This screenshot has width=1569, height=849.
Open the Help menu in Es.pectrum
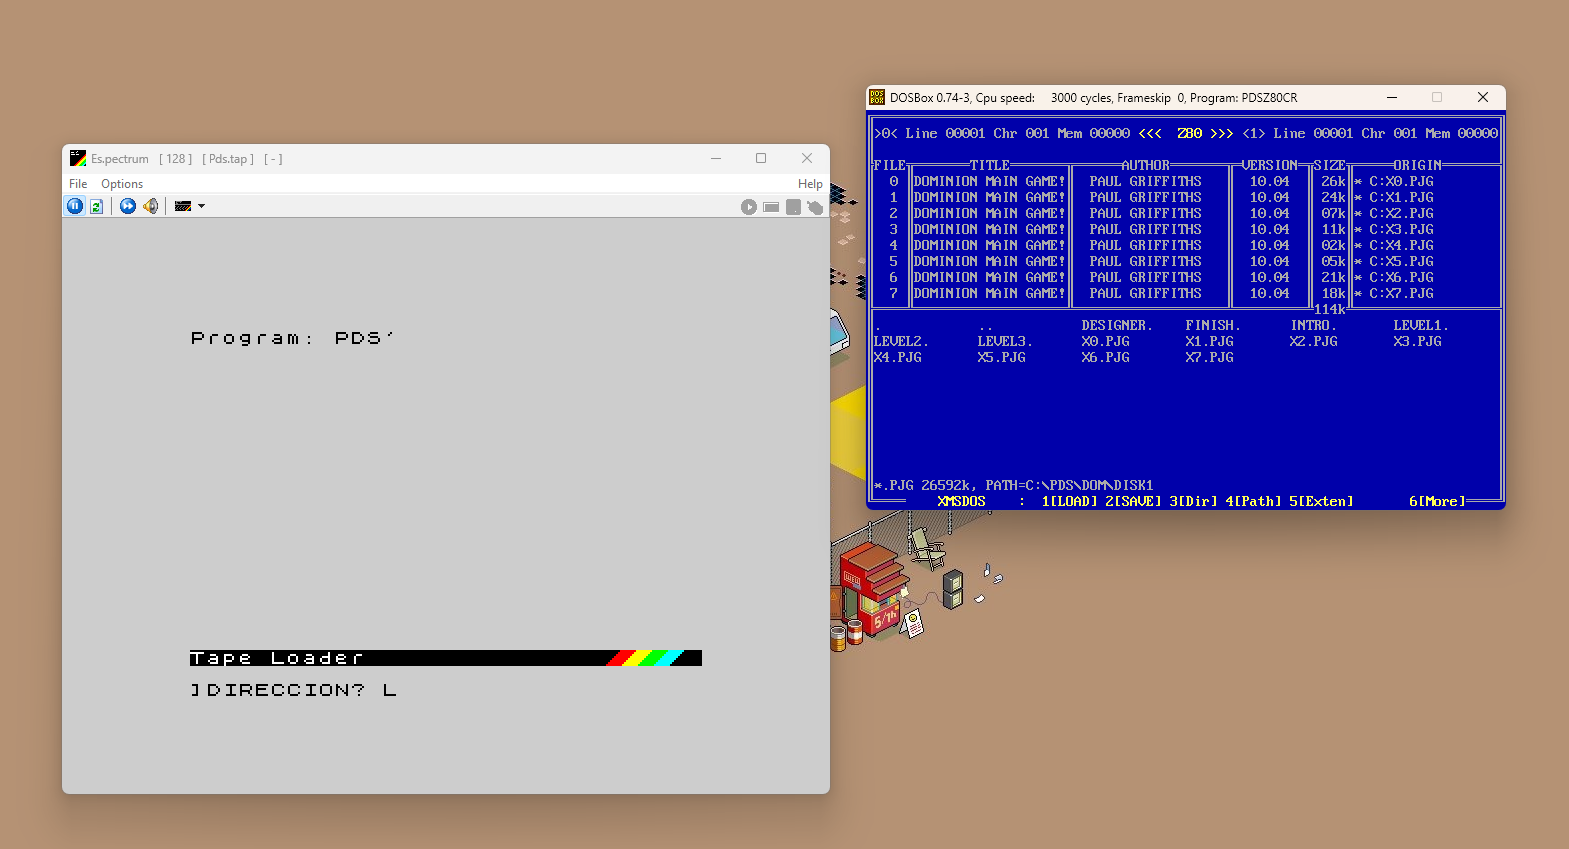click(x=810, y=184)
